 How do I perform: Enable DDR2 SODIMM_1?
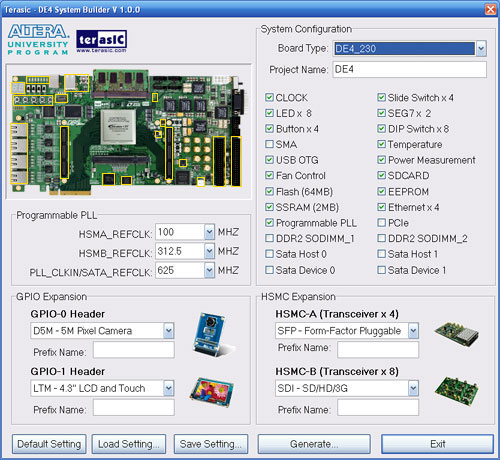coord(269,238)
